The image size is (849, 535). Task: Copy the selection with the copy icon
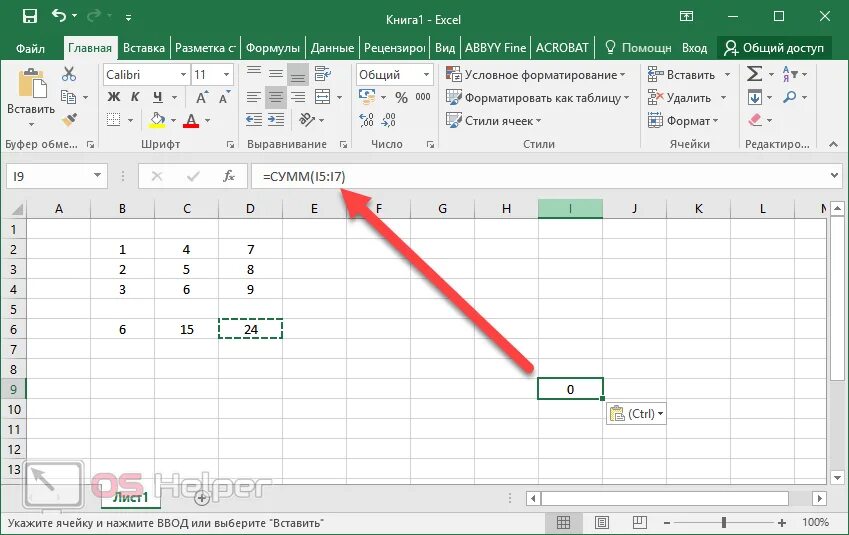(x=68, y=97)
